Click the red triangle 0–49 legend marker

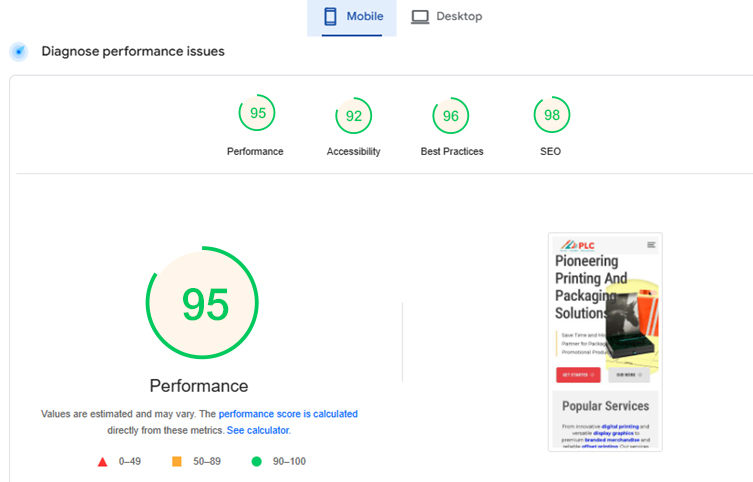102,461
